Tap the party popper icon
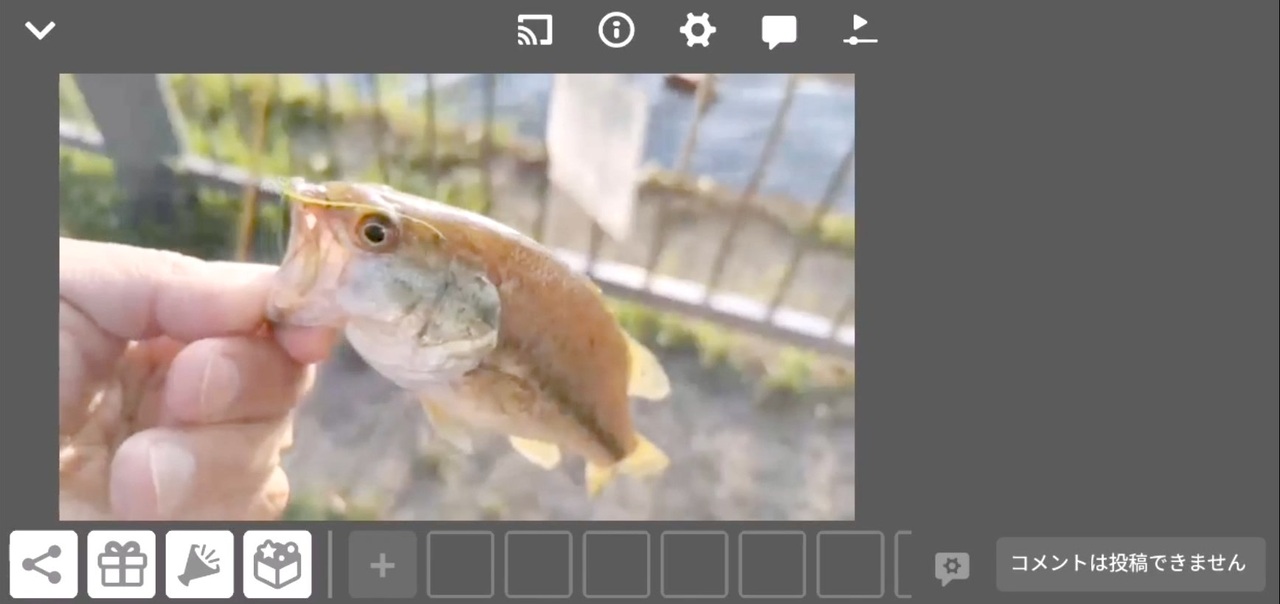Viewport: 1280px width, 604px height. click(200, 565)
